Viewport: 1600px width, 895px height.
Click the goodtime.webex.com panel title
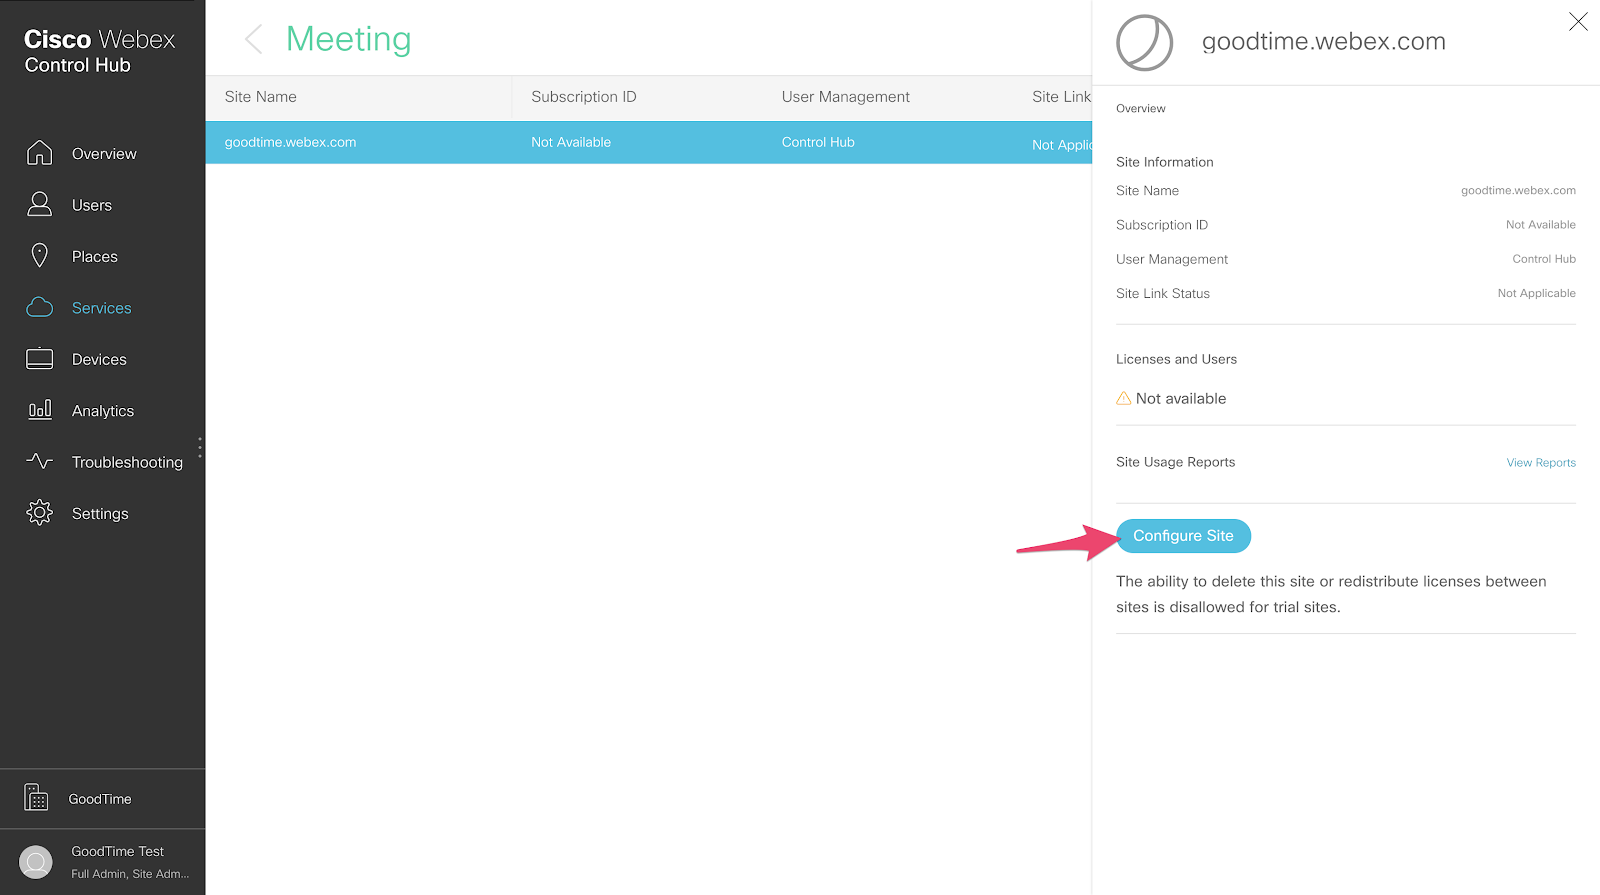click(x=1324, y=41)
